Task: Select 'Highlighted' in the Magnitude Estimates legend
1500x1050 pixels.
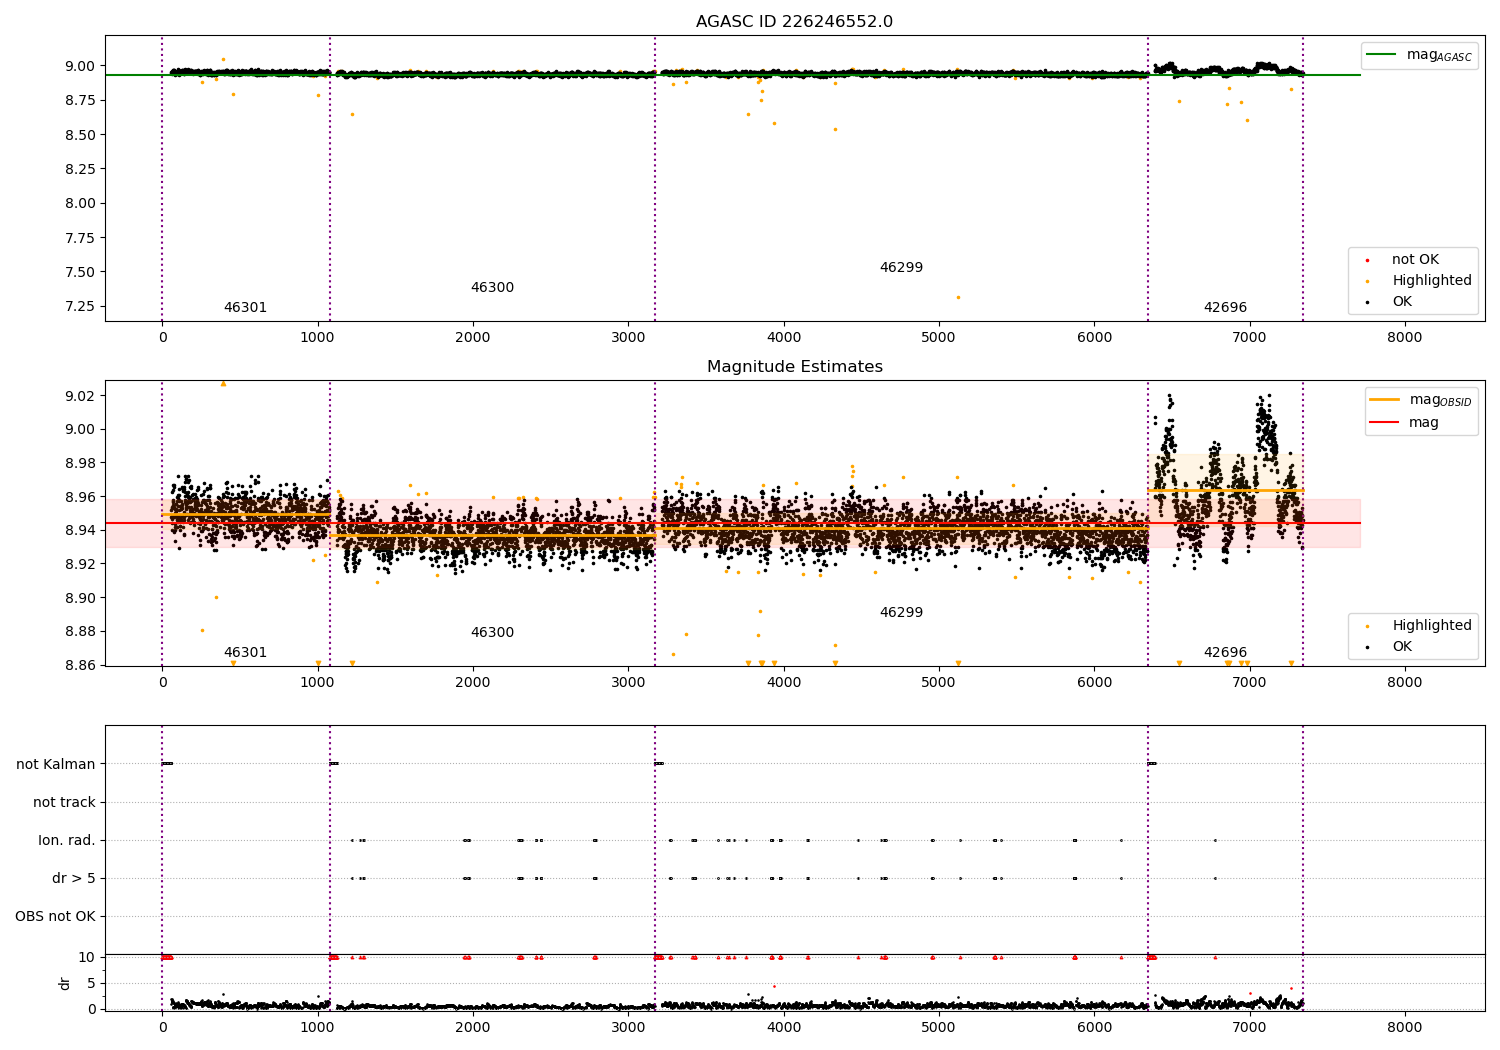Action: pos(1418,626)
